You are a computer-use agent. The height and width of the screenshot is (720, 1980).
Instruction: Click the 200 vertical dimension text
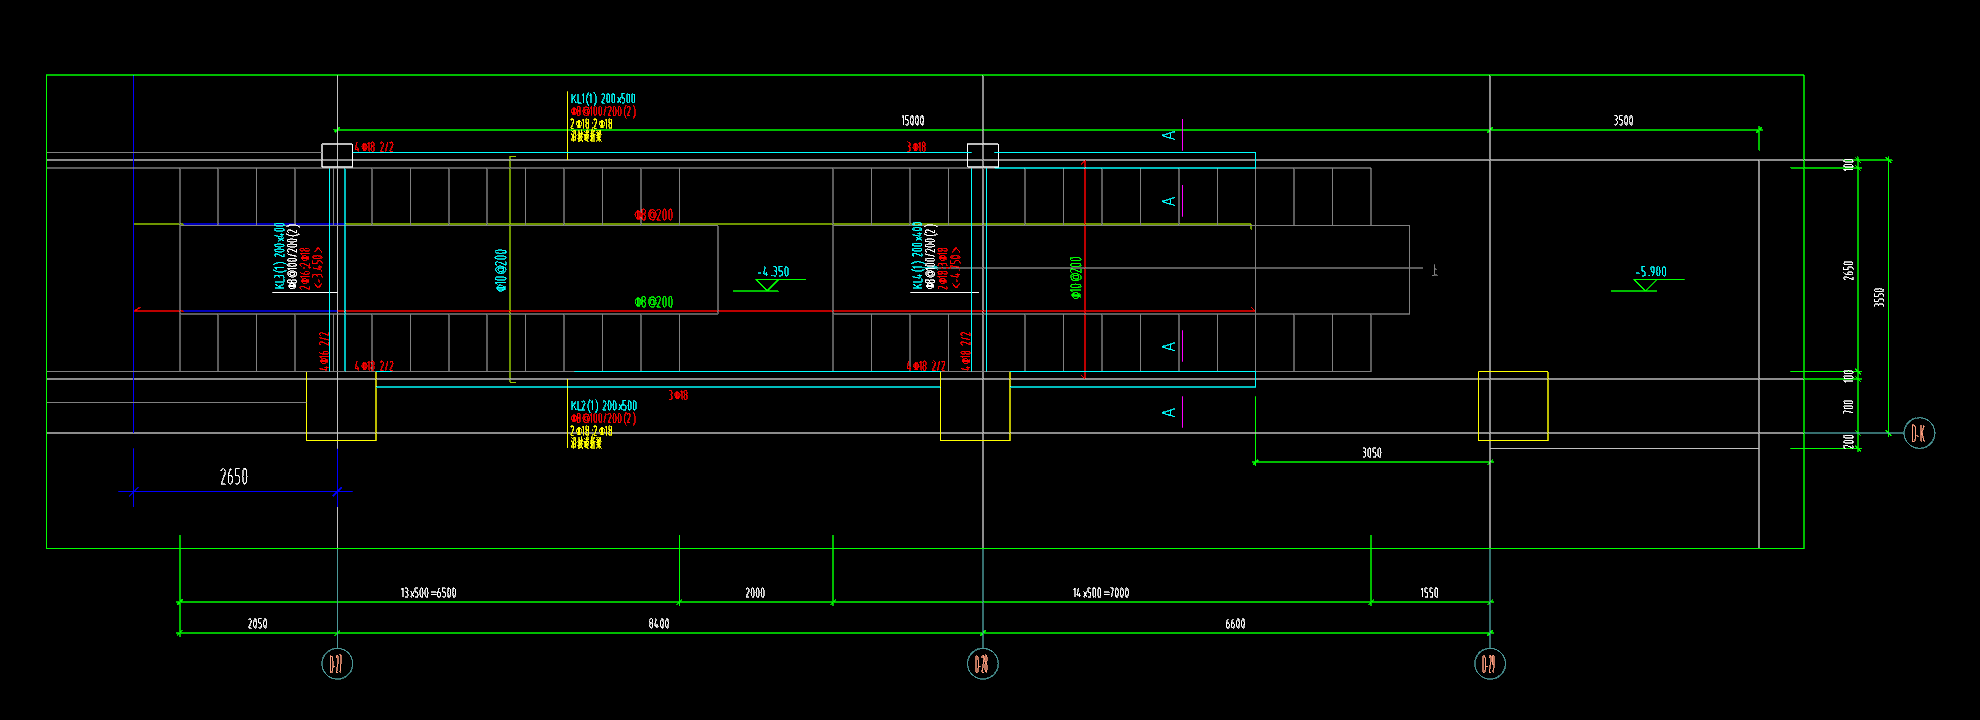[x=1848, y=441]
